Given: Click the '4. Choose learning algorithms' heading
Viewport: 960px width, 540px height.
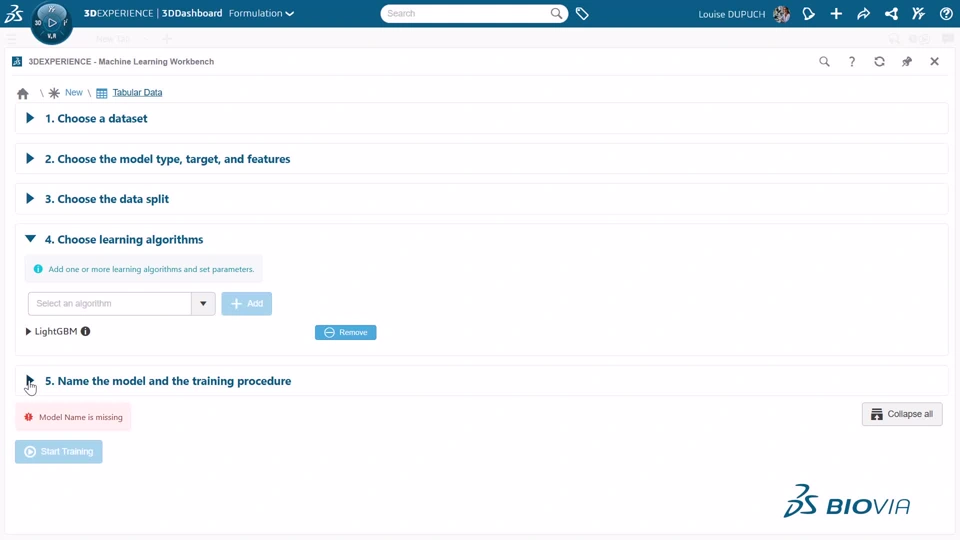Looking at the screenshot, I should pyautogui.click(x=124, y=239).
